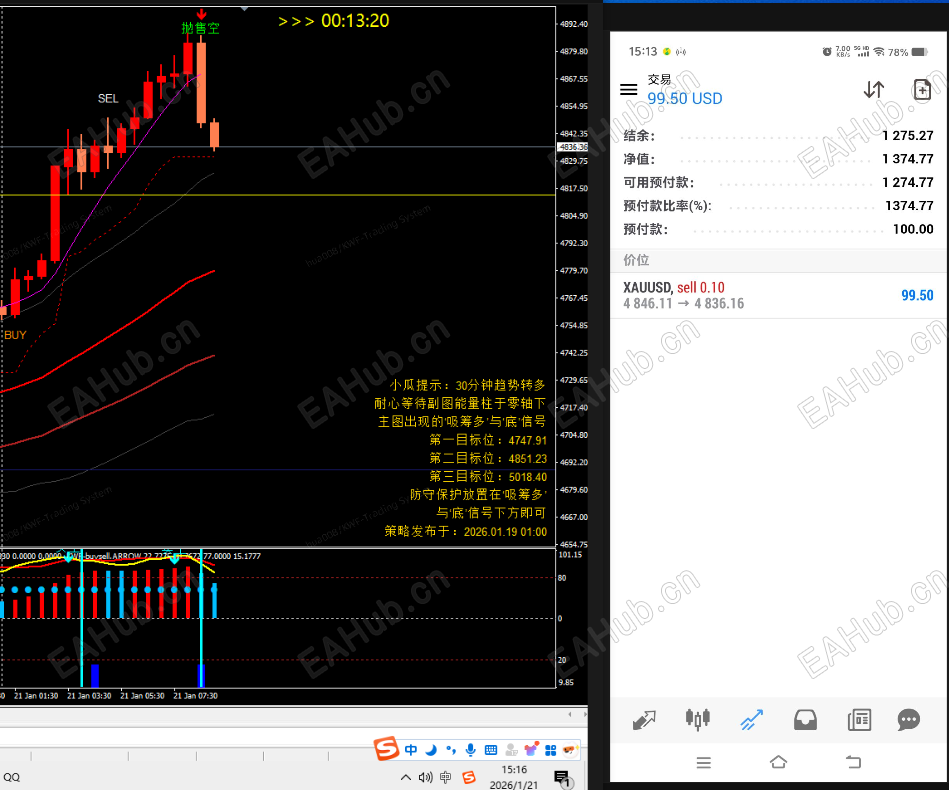Tap the Android home navigation button
The width and height of the screenshot is (949, 790).
coord(778,762)
